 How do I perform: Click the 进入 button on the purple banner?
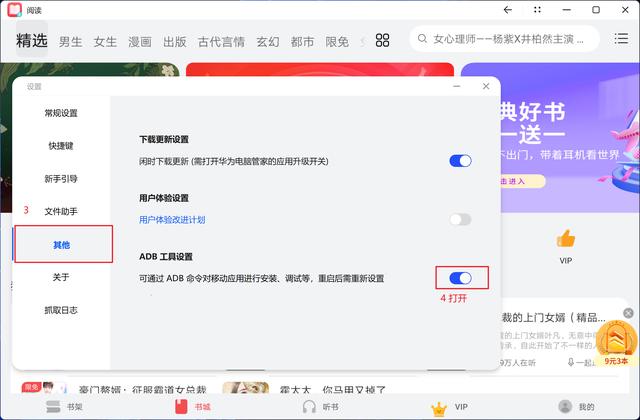pos(522,181)
